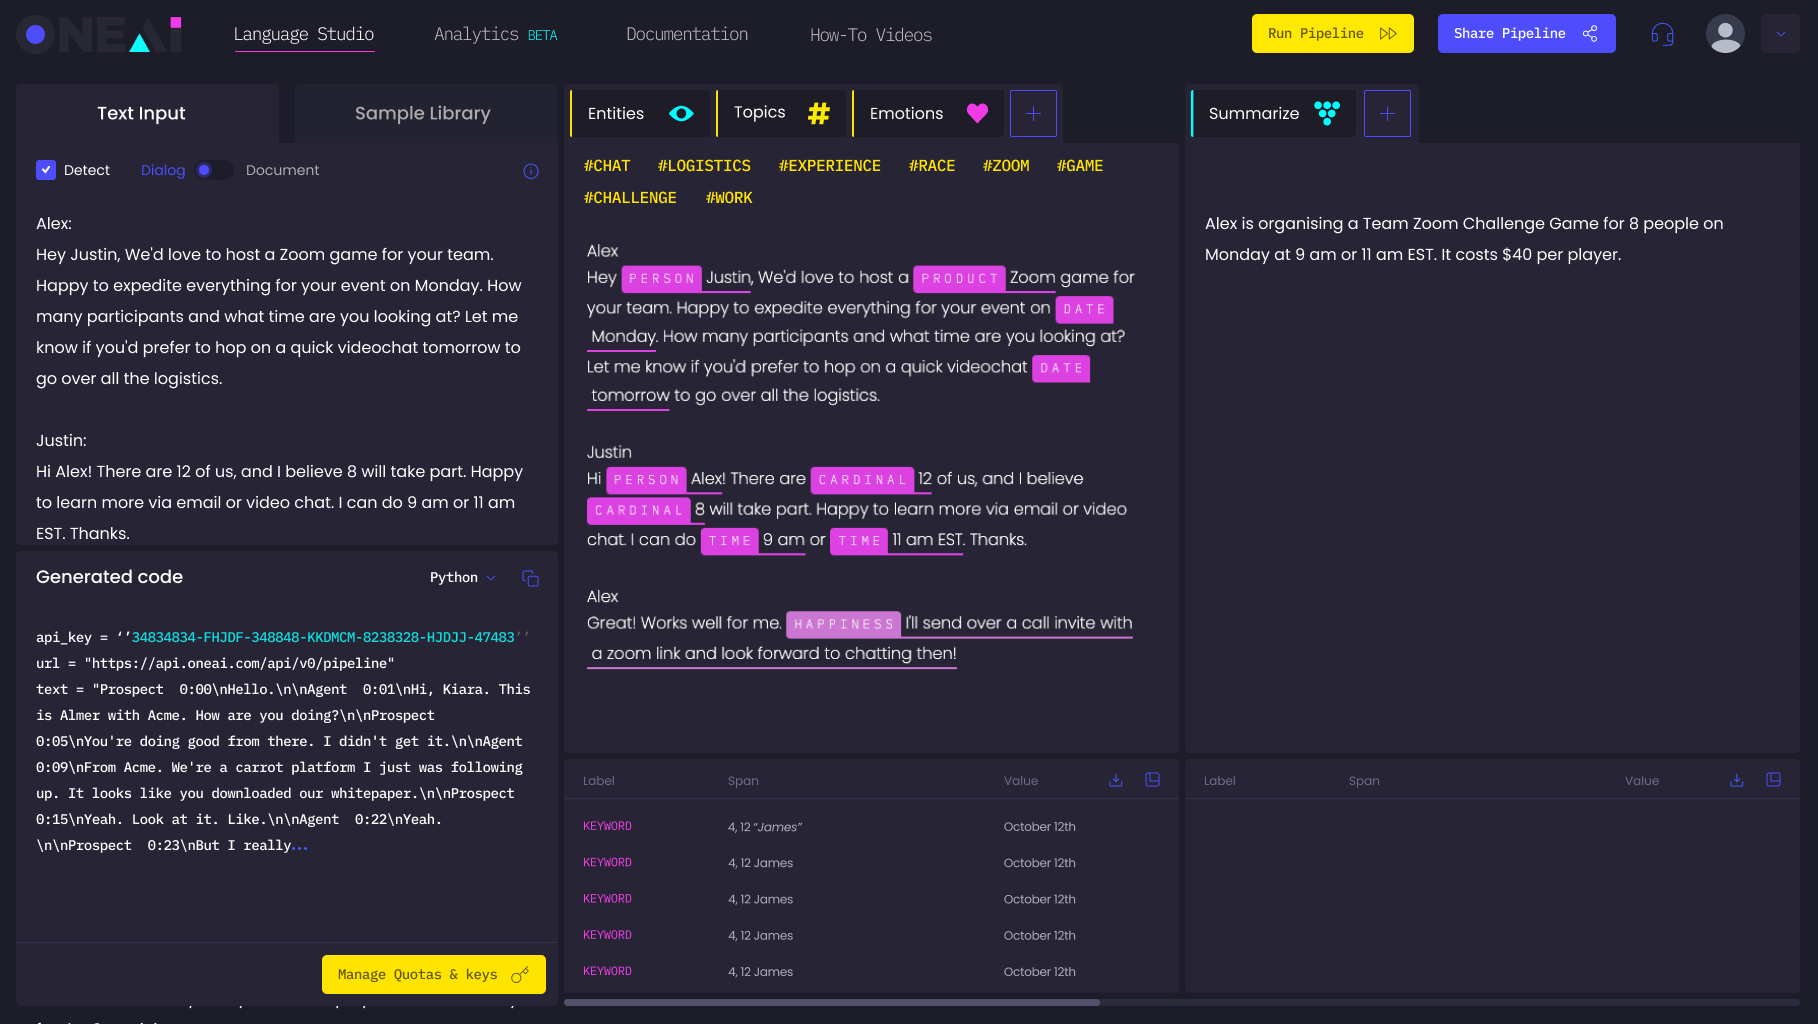Expand the Entities results table view

1152,780
